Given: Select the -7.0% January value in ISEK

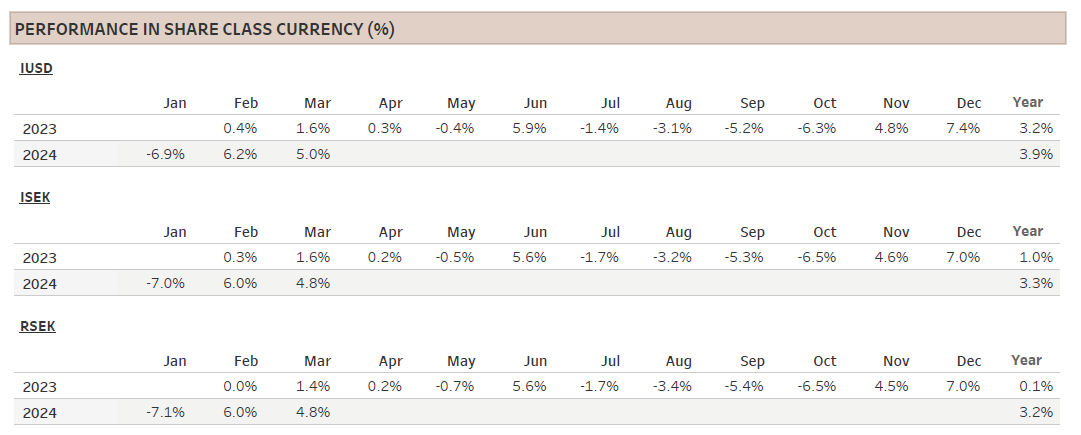Looking at the screenshot, I should point(166,283).
